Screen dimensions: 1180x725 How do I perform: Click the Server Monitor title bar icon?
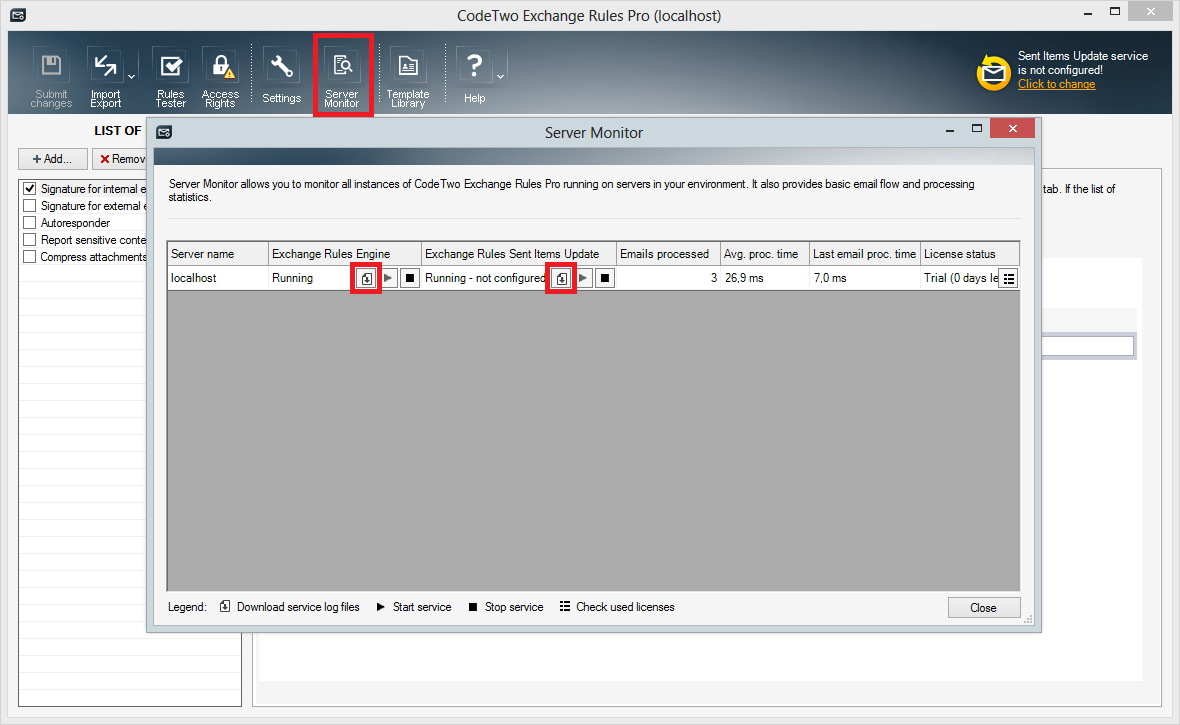point(164,133)
